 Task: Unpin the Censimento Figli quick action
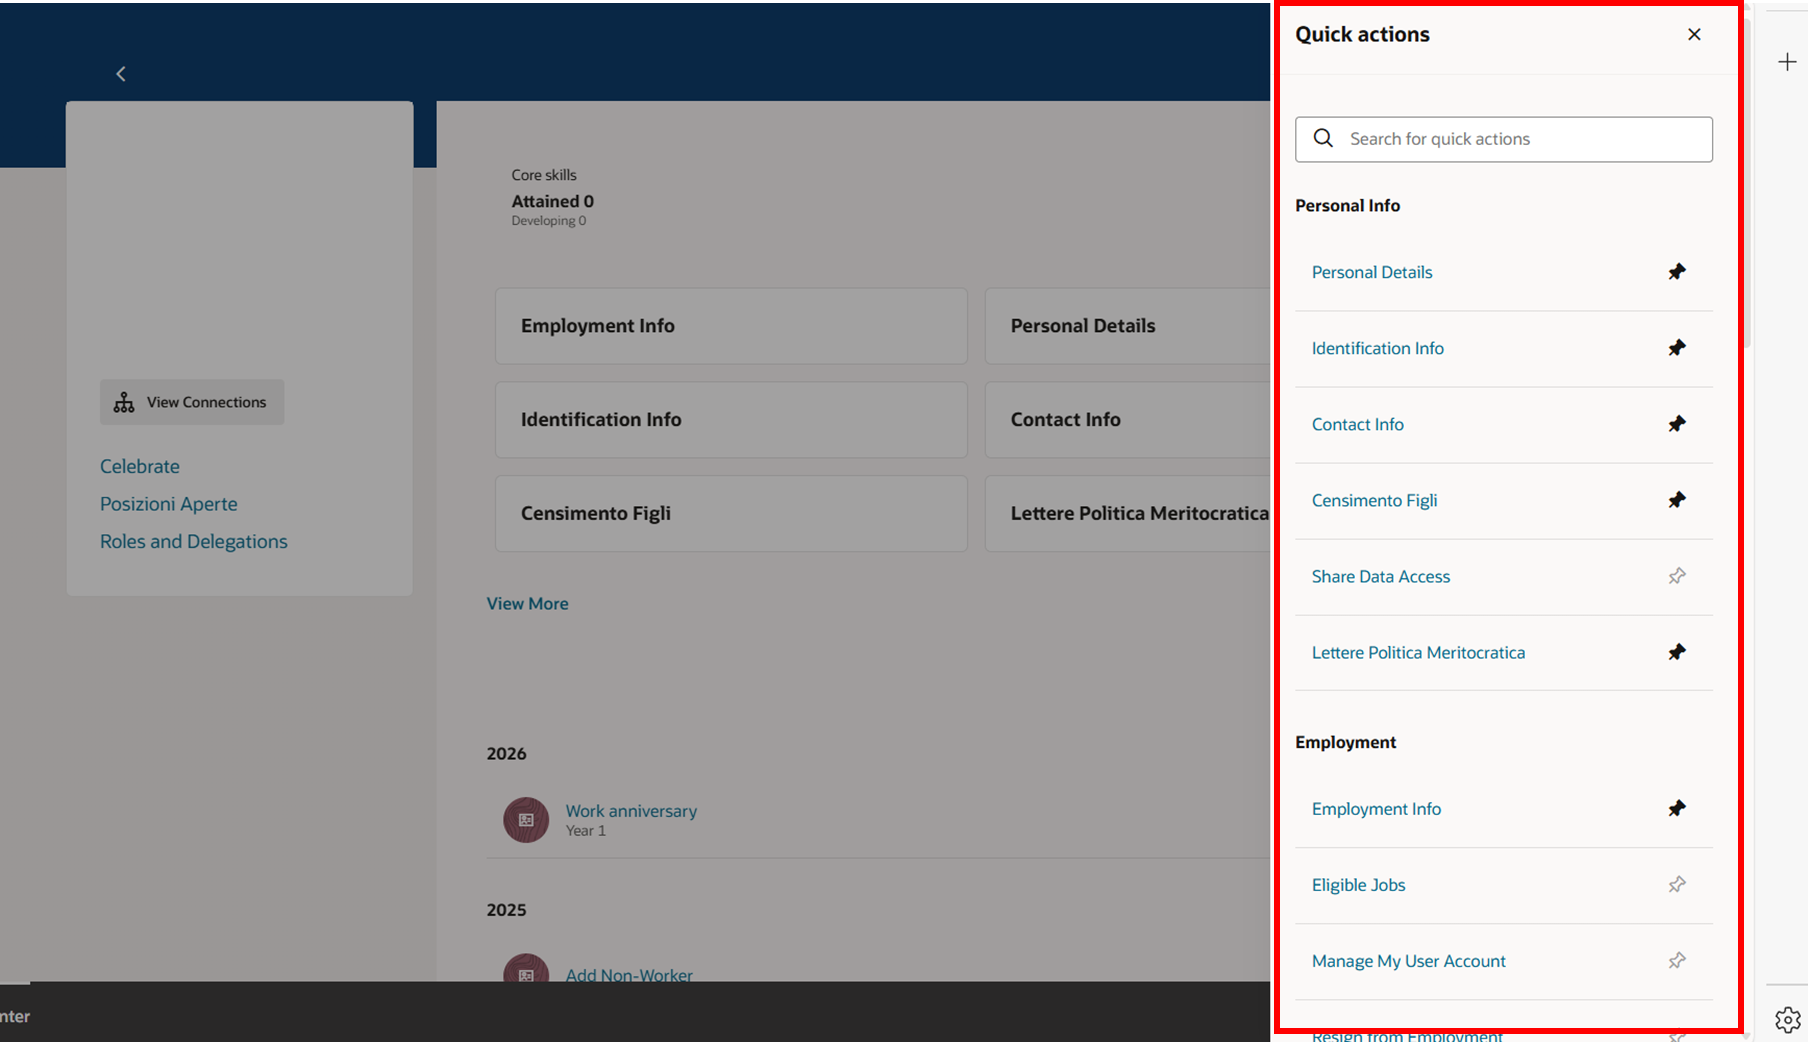(1677, 500)
